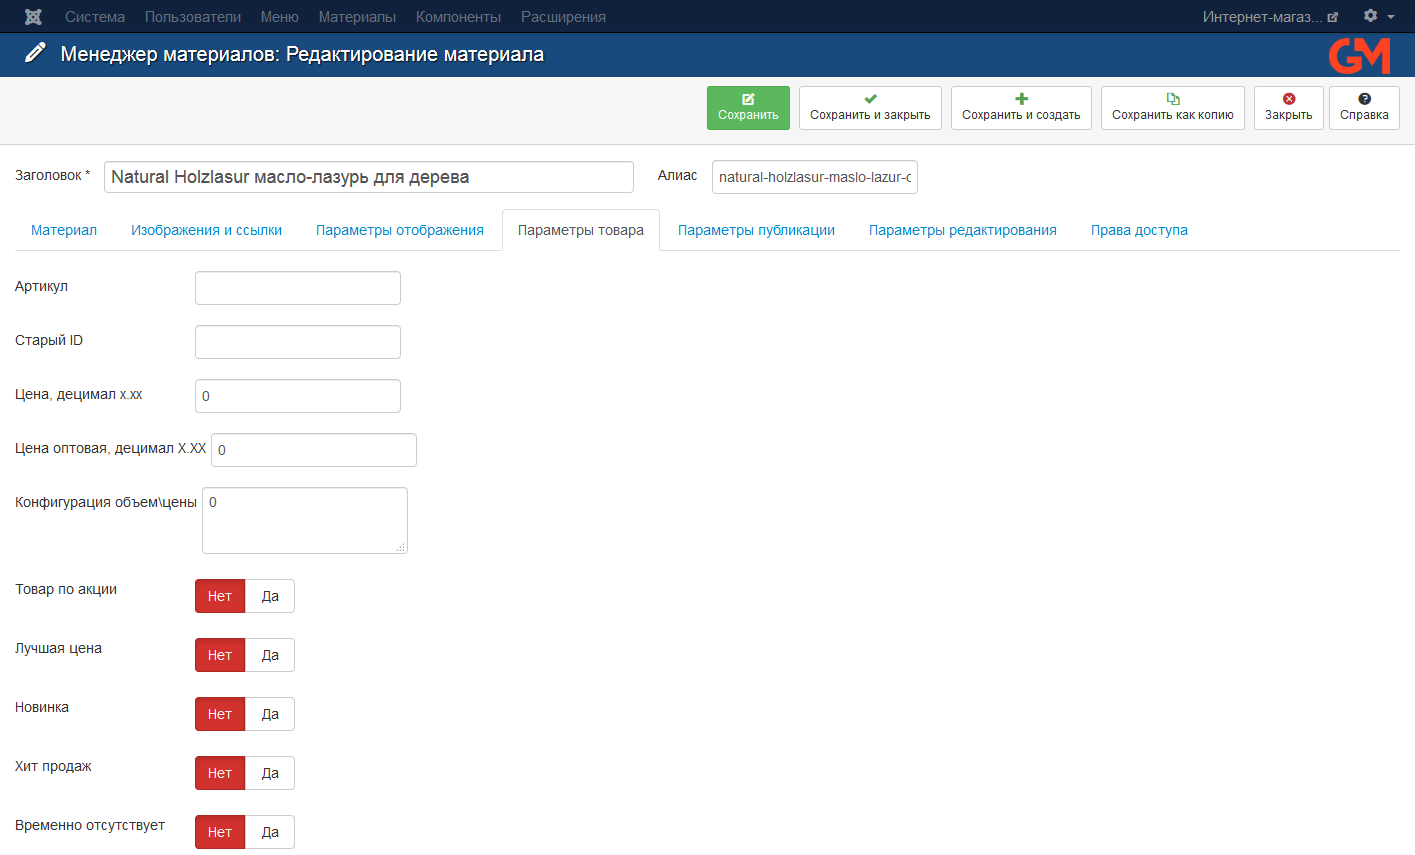
Task: Open the Справка help button
Action: click(x=1364, y=107)
